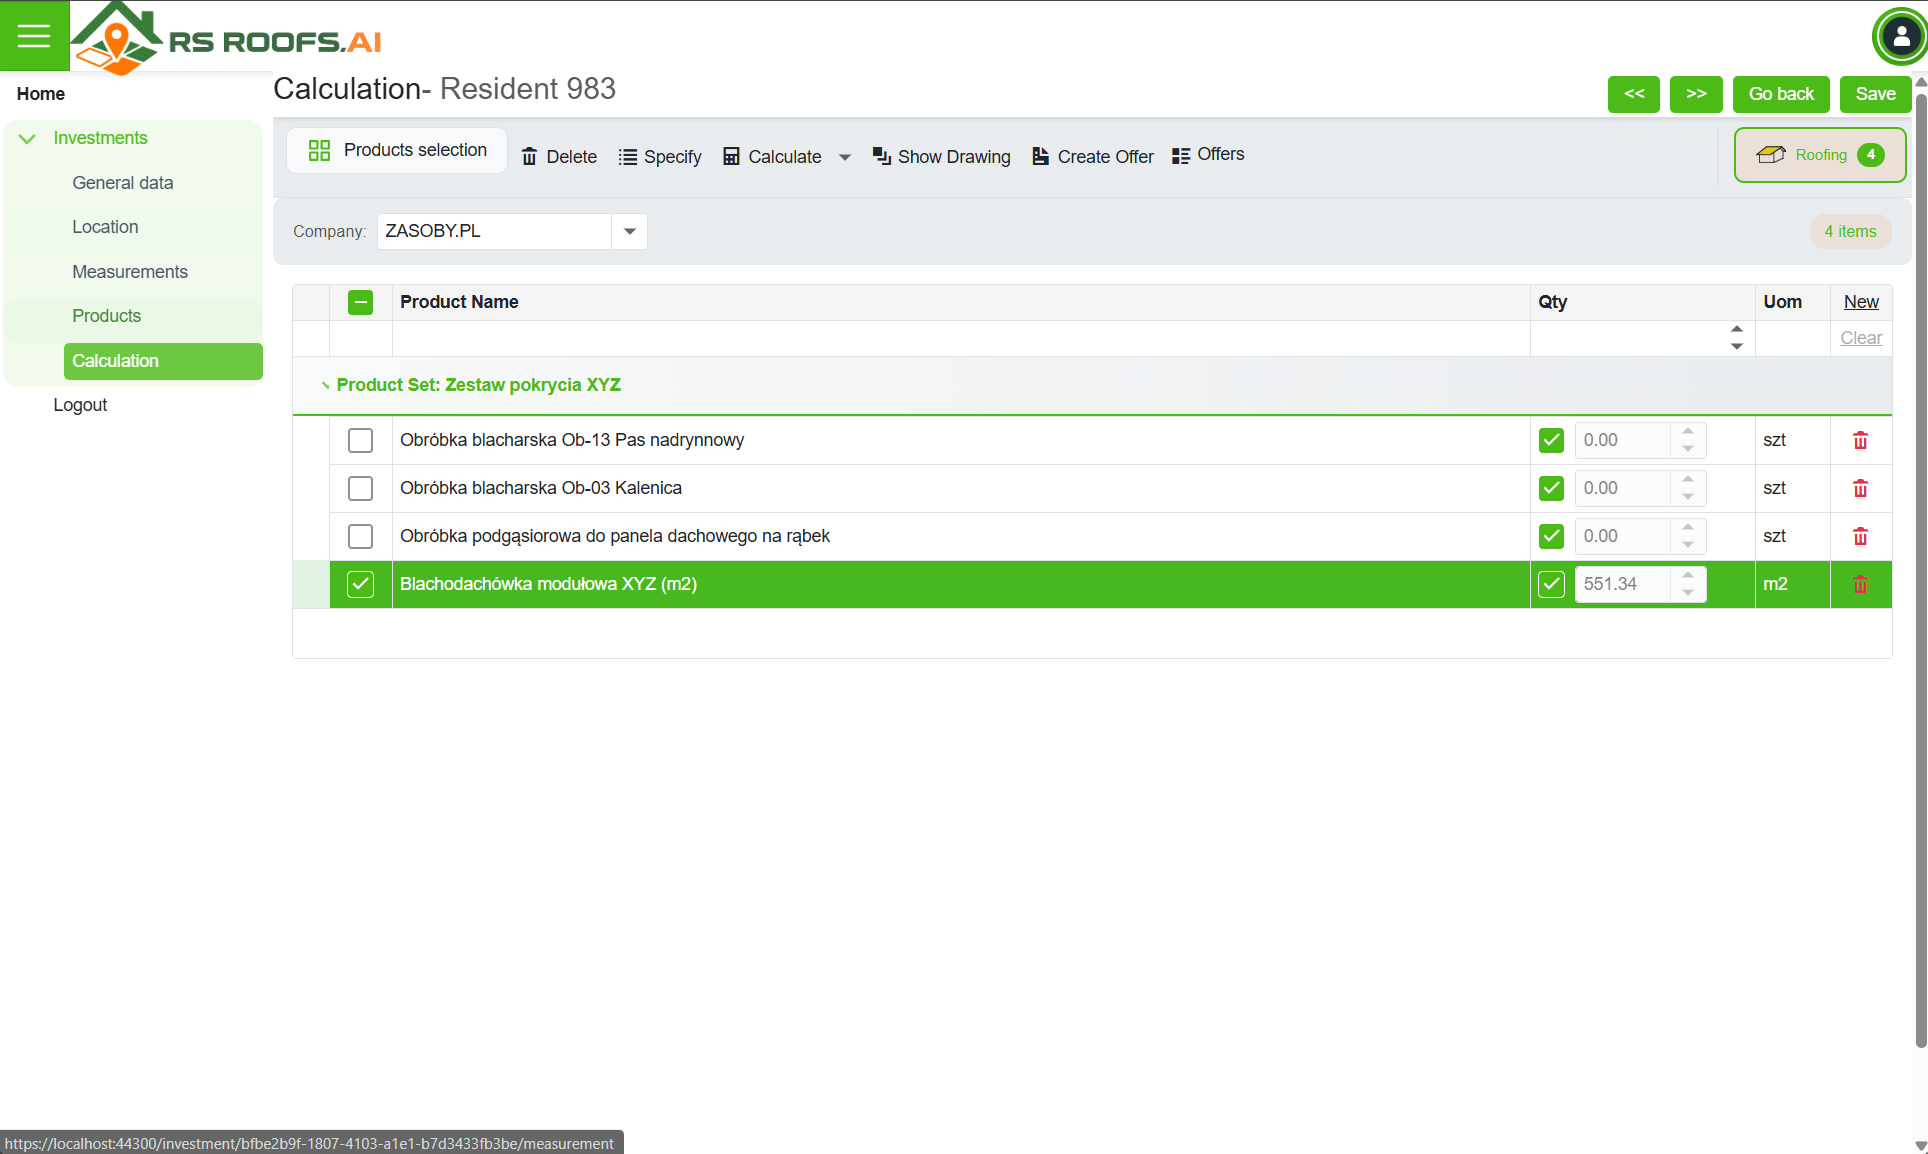1928x1154 pixels.
Task: Click the Delete trash toolbar icon
Action: (529, 157)
